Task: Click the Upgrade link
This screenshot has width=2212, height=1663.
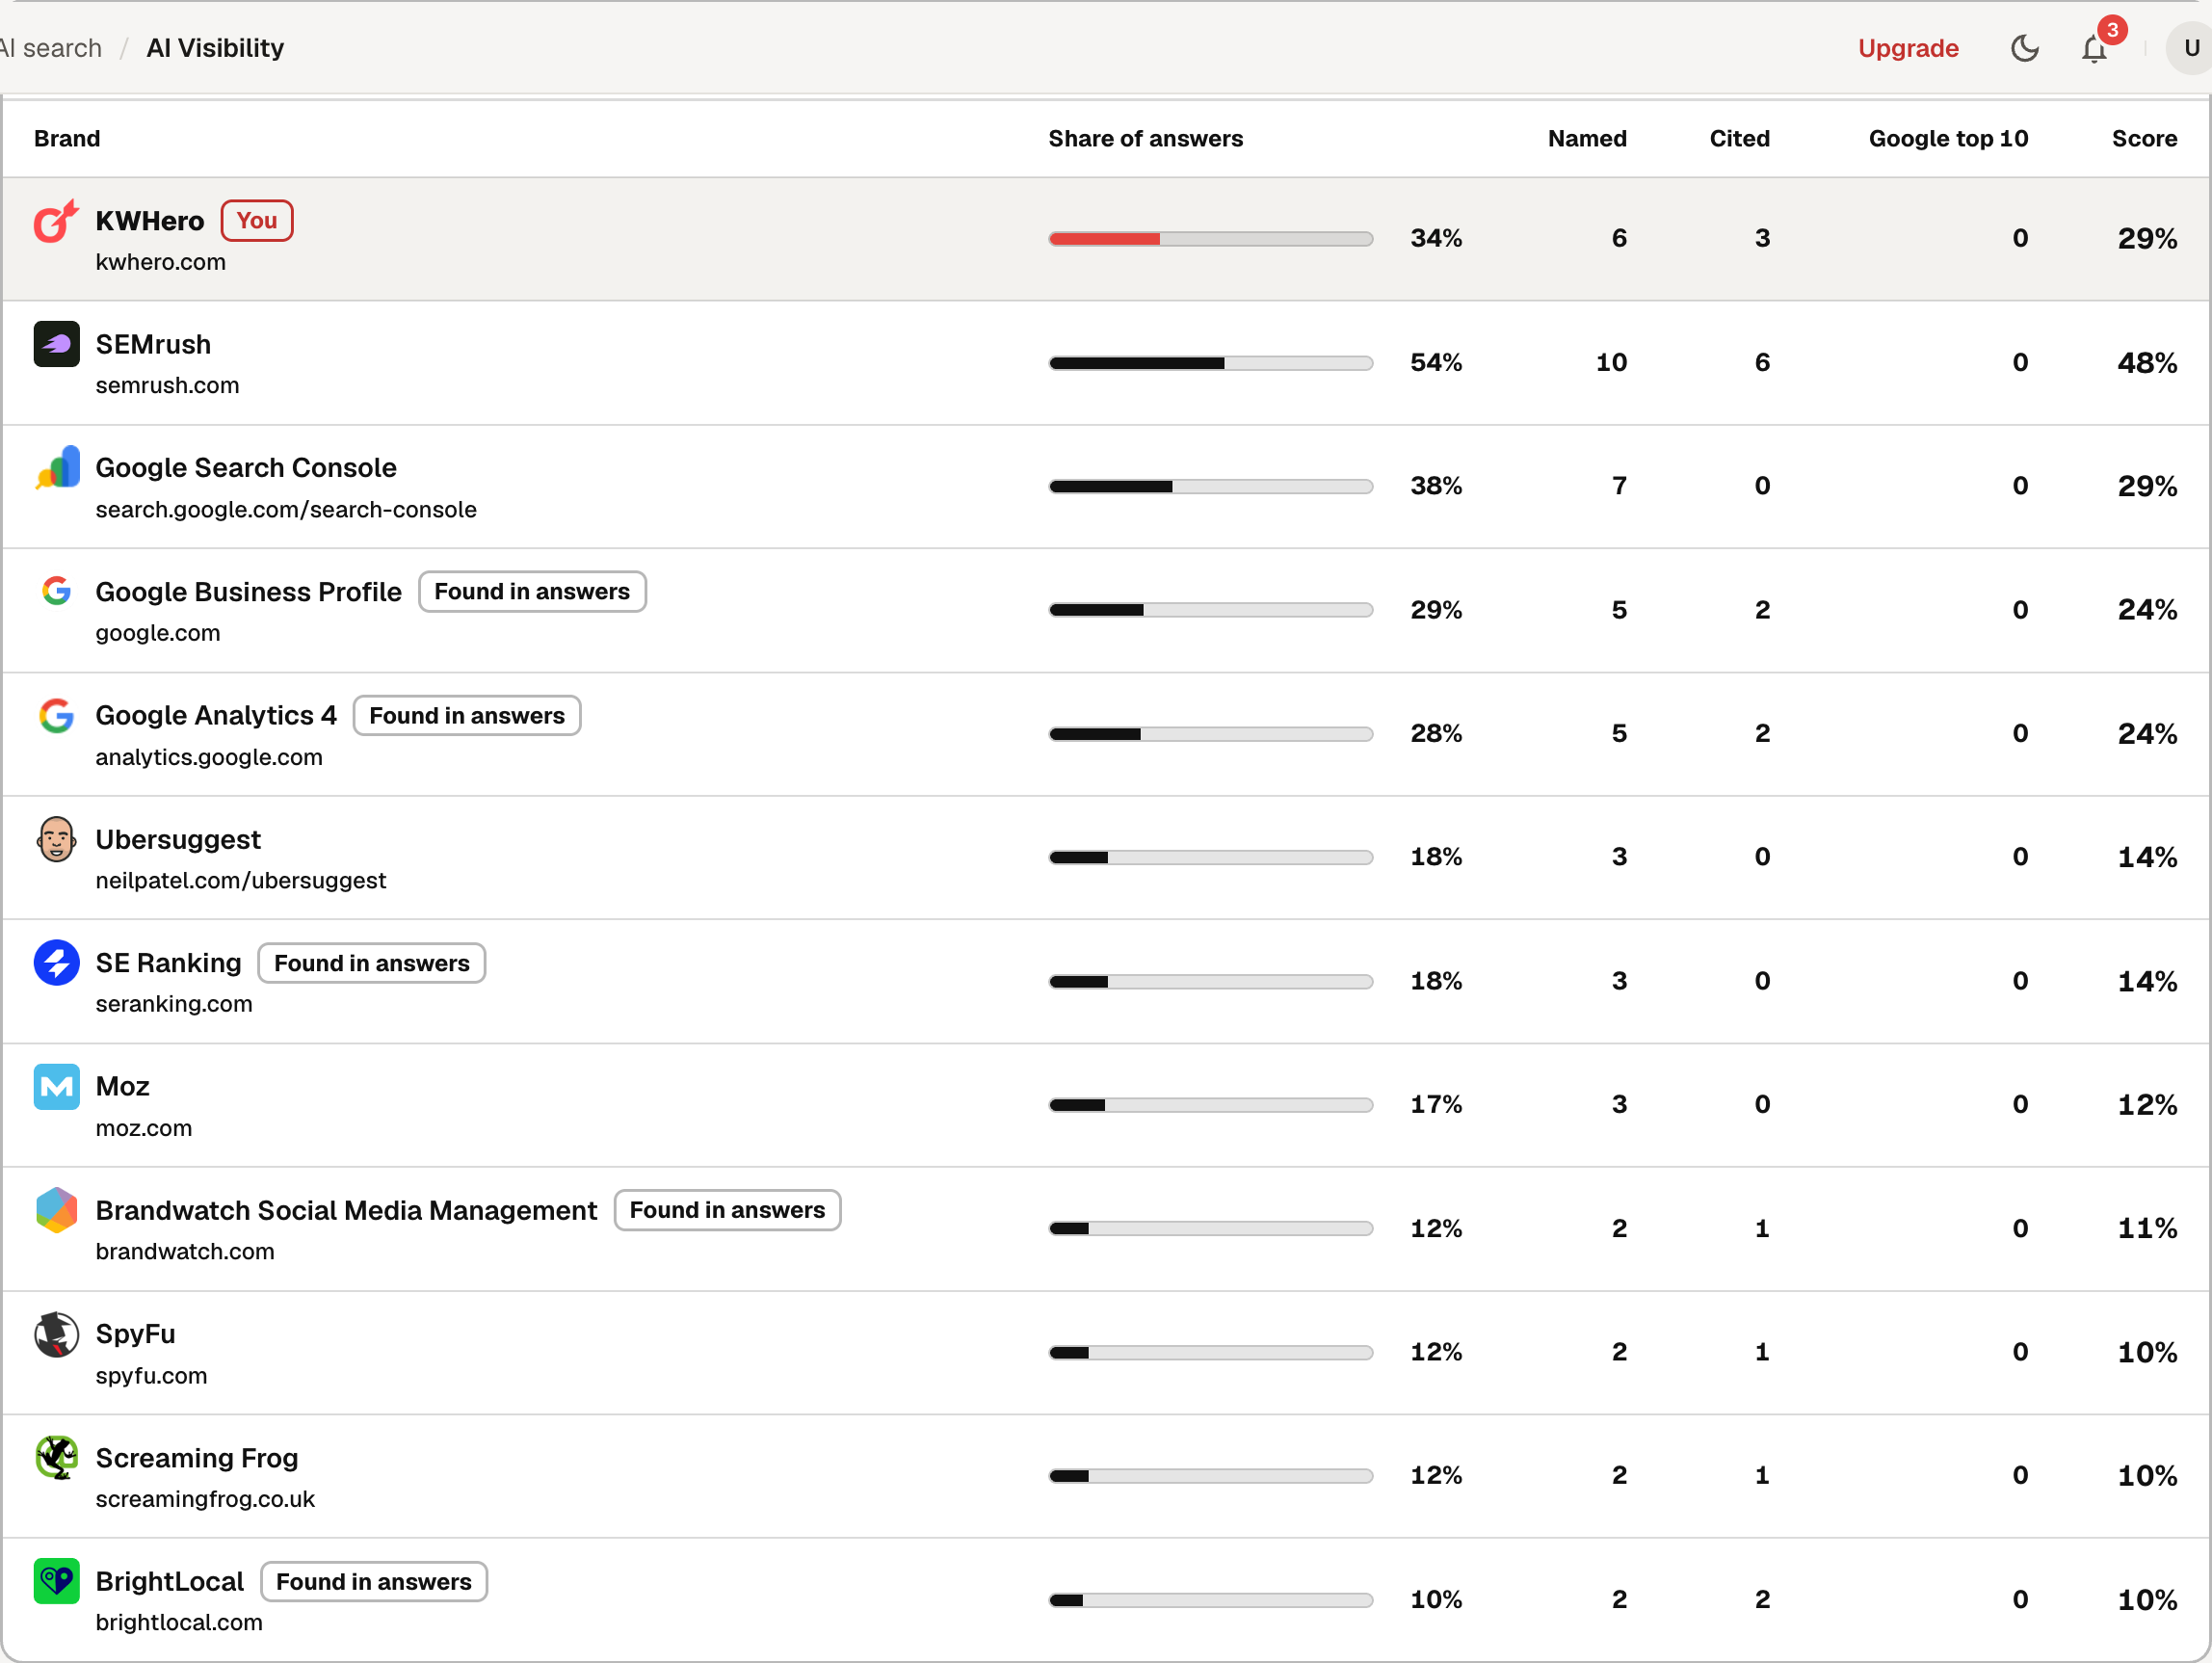Action: tap(1908, 48)
